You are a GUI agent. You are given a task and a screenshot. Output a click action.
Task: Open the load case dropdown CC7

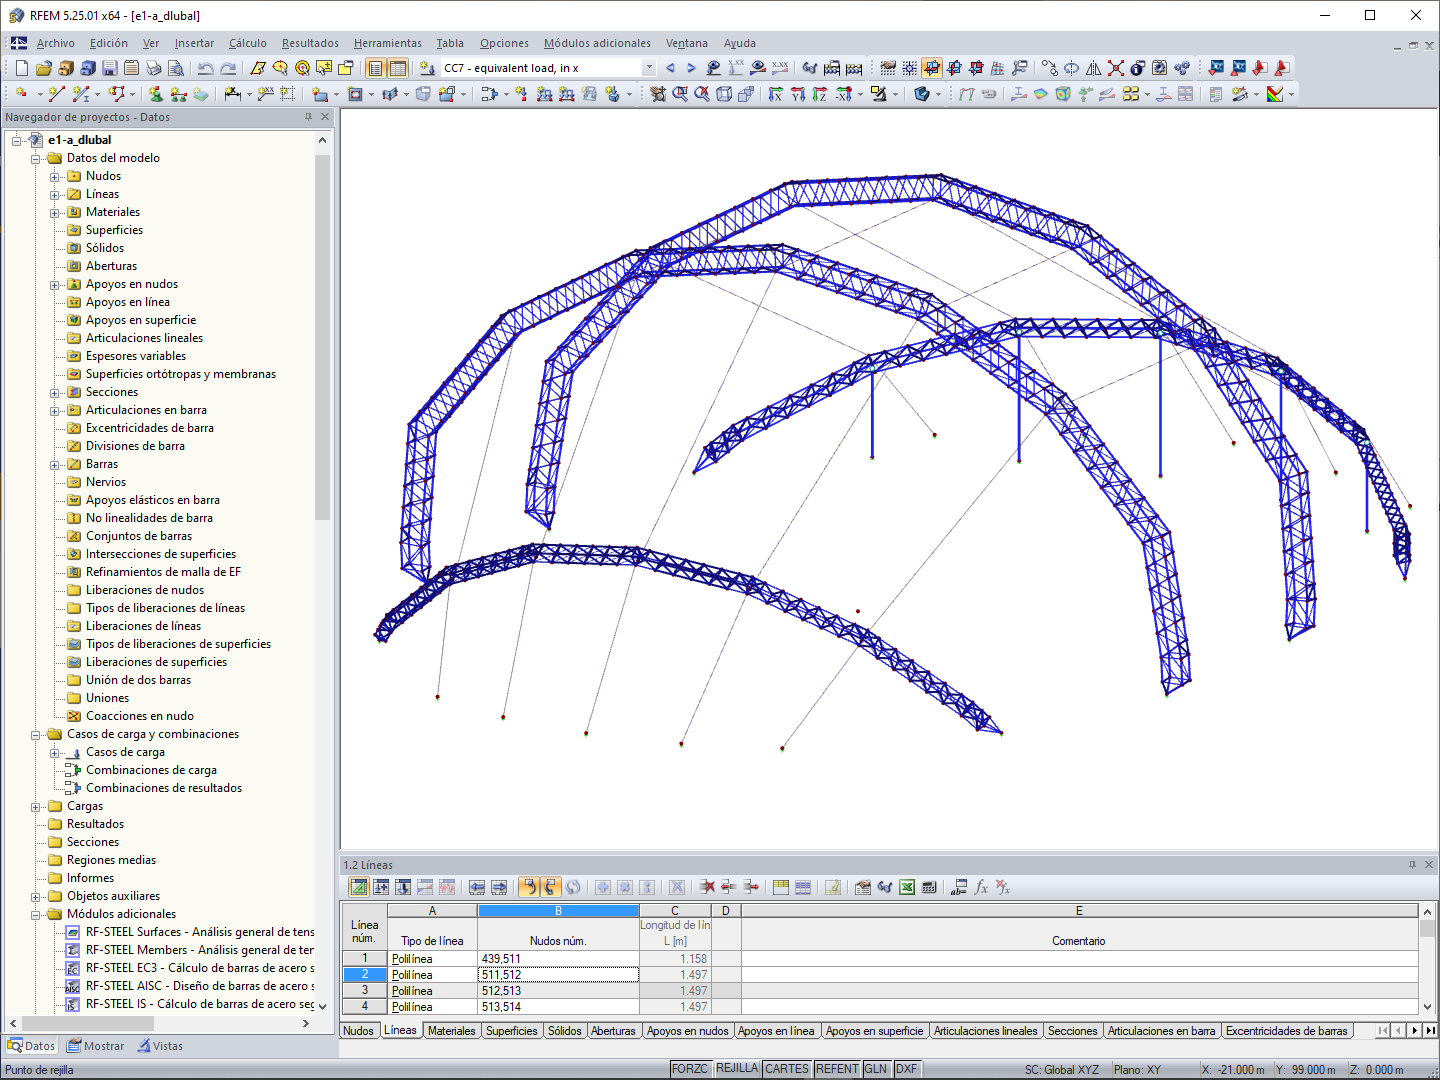click(x=649, y=67)
